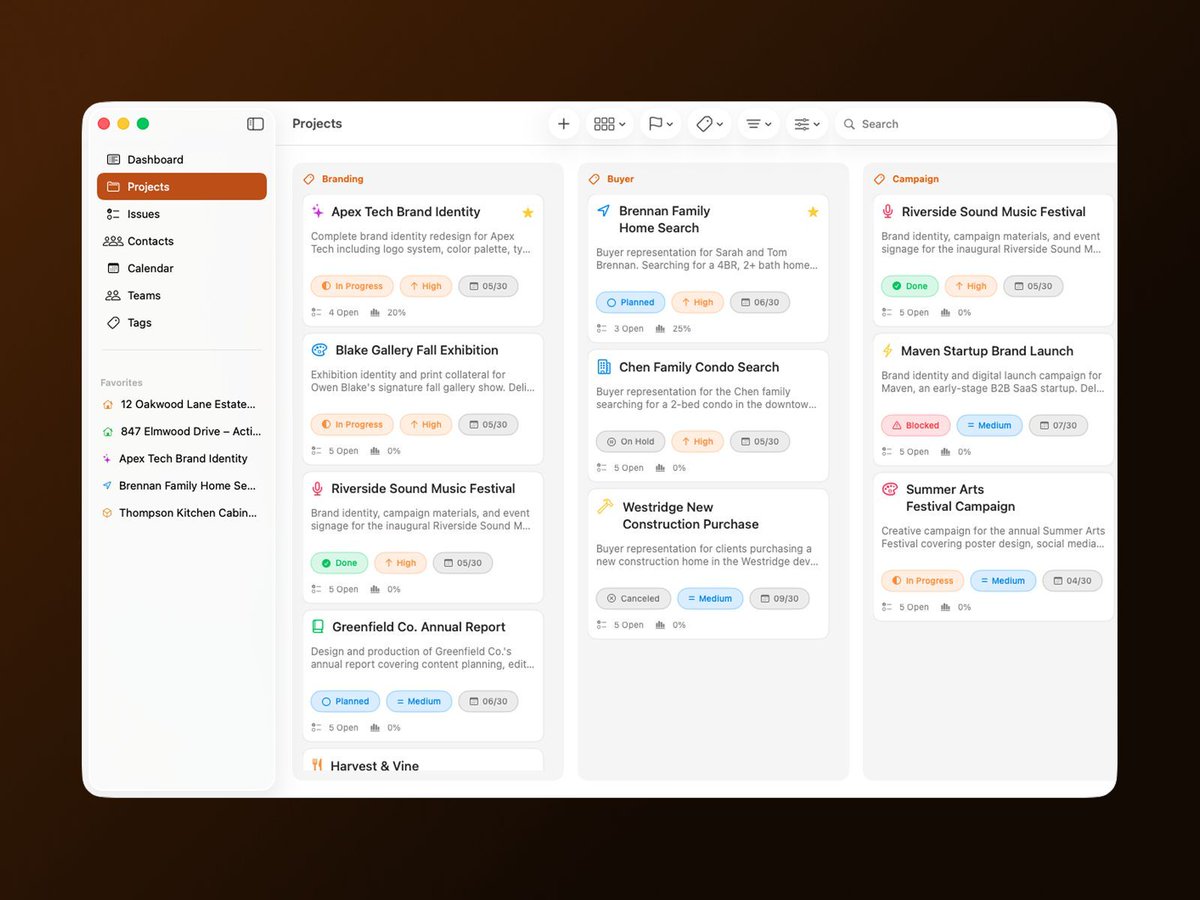Open Calendar in the sidebar

tap(182, 268)
